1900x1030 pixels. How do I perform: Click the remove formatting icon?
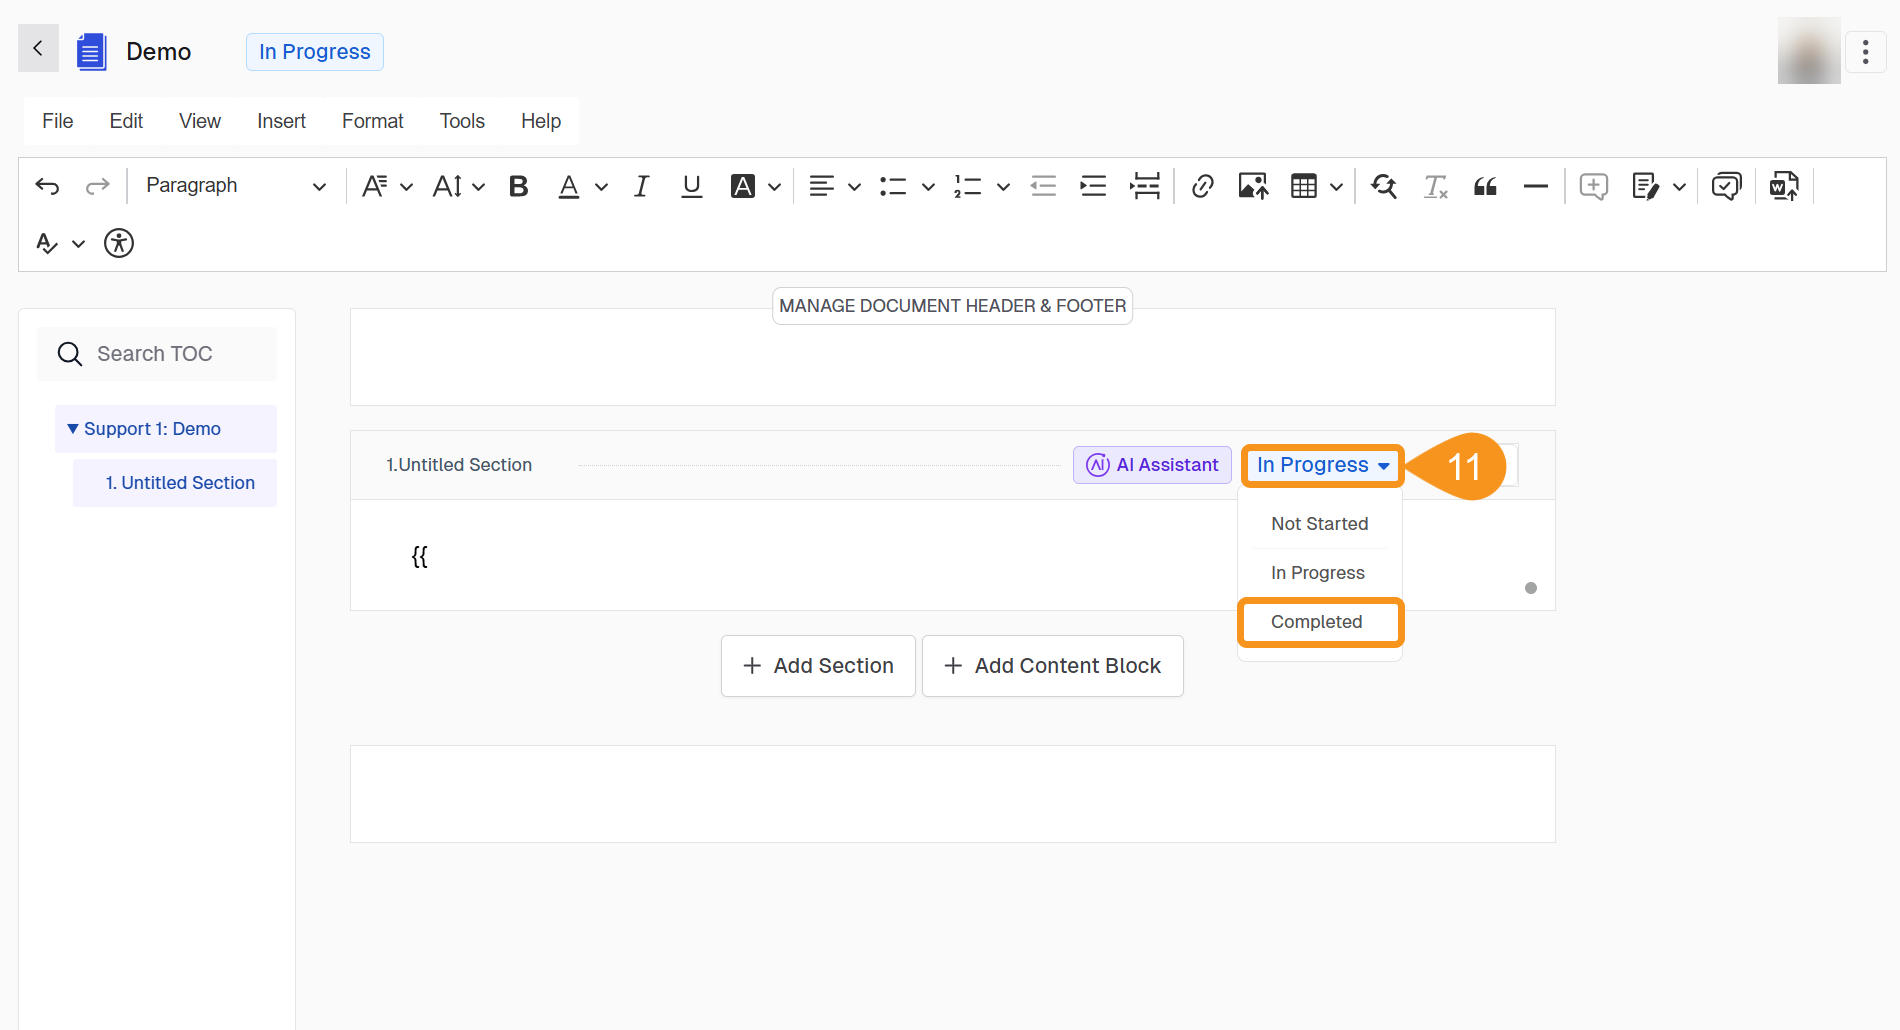click(1435, 186)
